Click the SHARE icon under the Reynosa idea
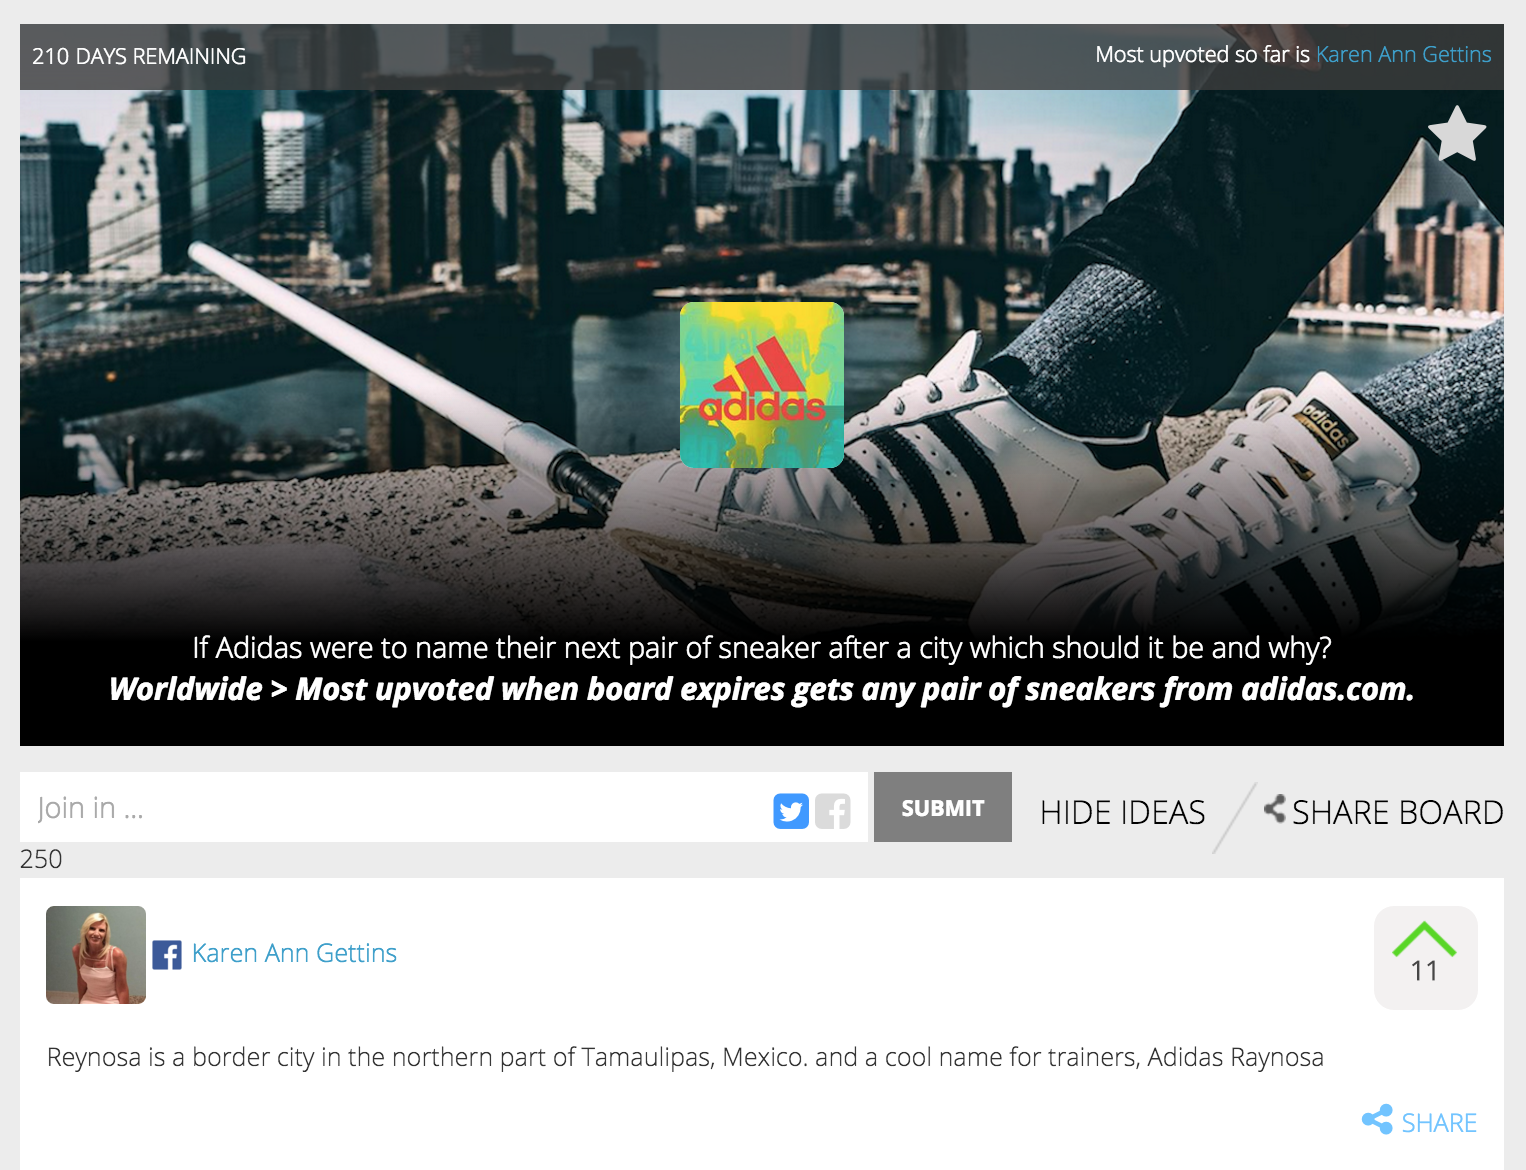1526x1170 pixels. pos(1377,1120)
